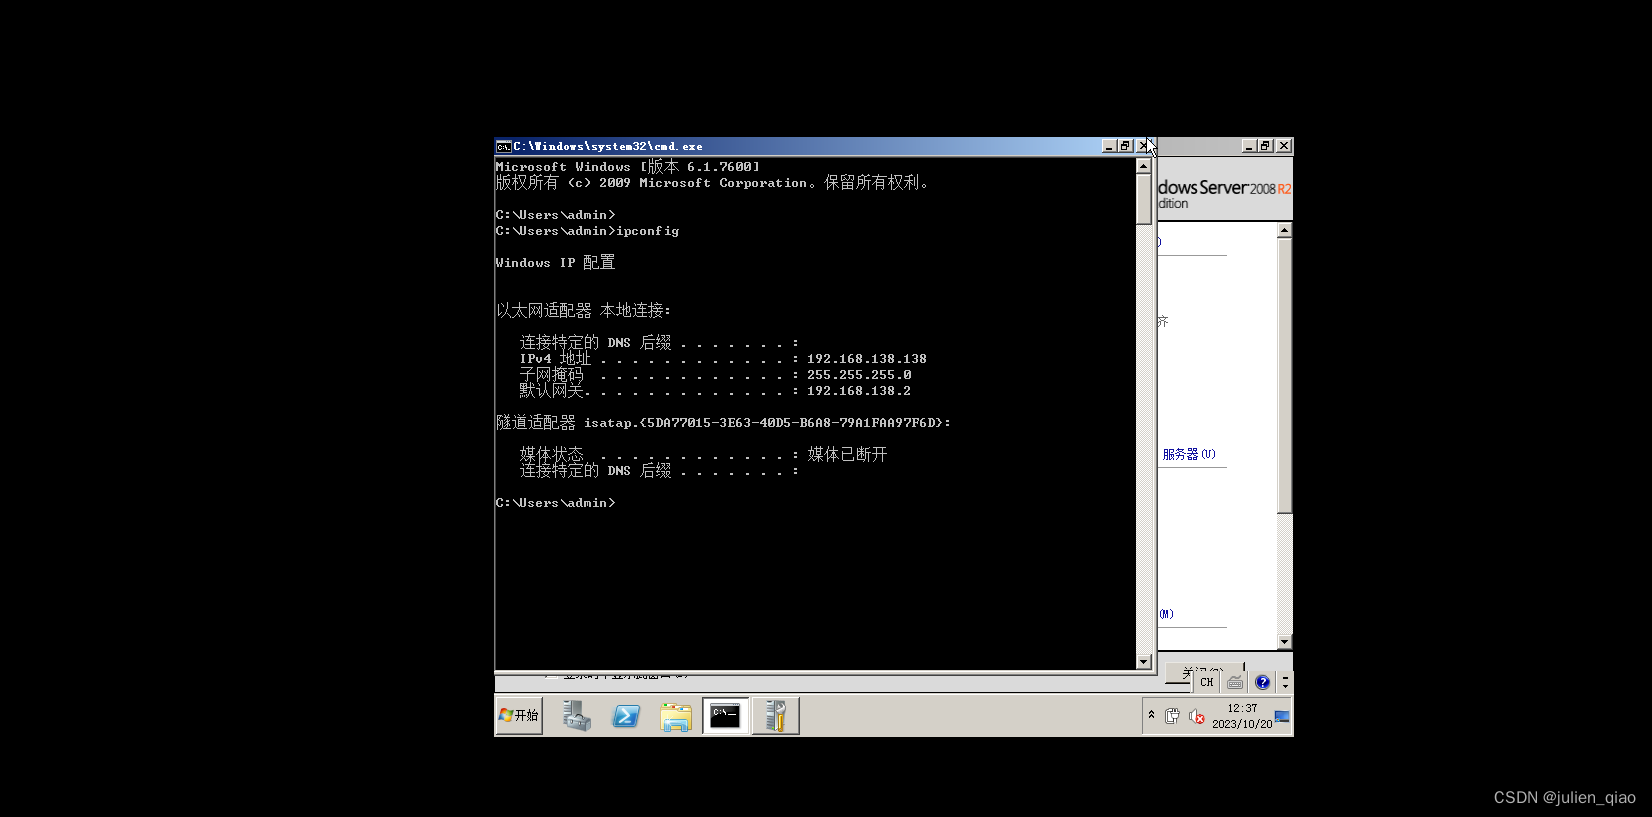Screen dimensions: 1652x817
Task: Click the Microsoft Windows version 6.1.7600 line
Action: pos(627,167)
